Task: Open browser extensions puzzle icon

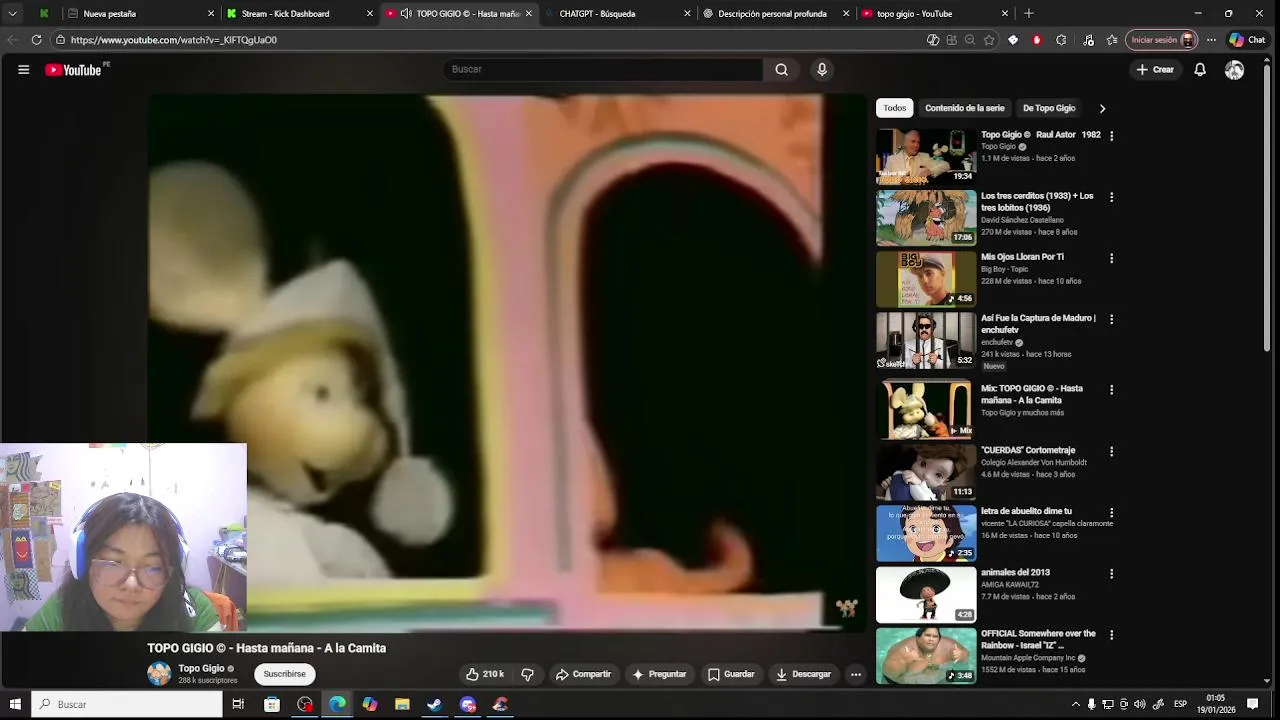Action: tap(1061, 40)
